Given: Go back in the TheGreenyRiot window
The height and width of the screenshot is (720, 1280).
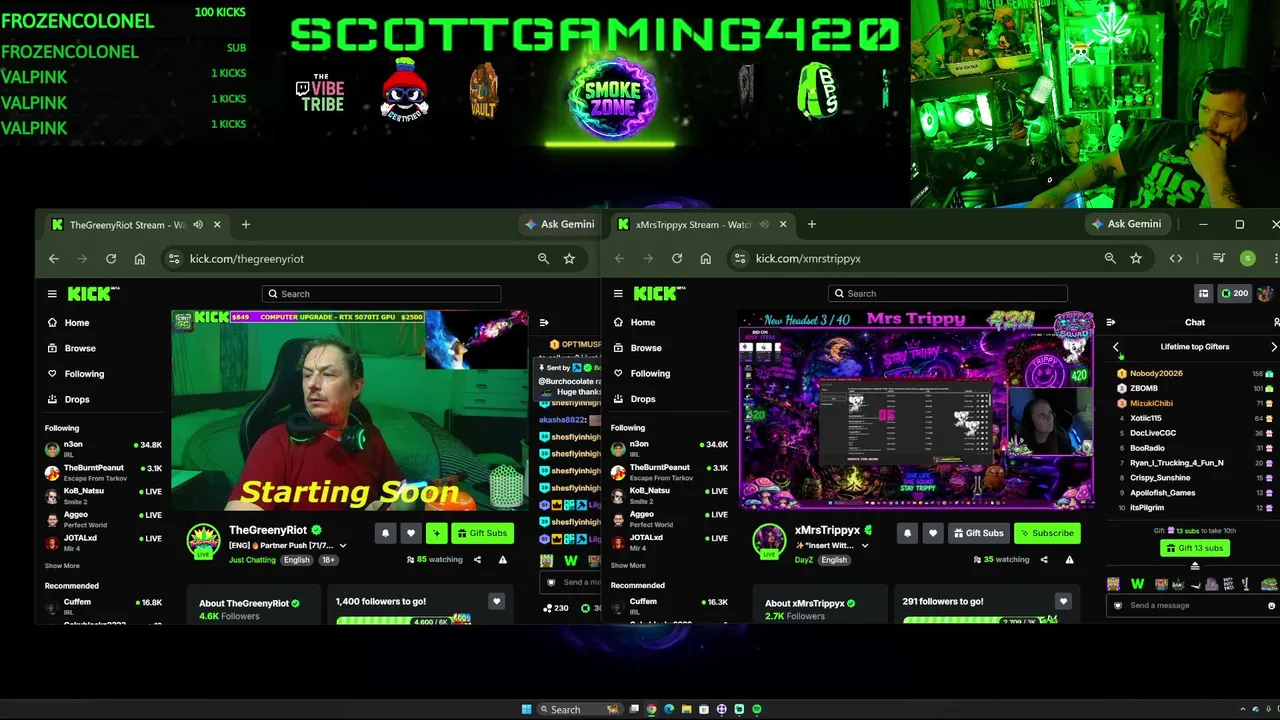Looking at the screenshot, I should point(54,259).
